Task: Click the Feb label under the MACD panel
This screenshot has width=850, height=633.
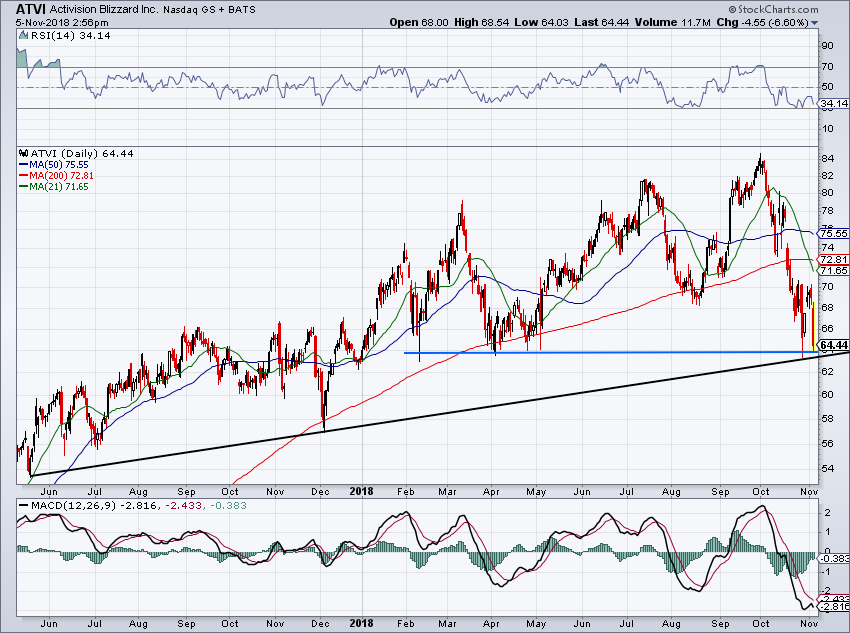Action: pos(405,623)
